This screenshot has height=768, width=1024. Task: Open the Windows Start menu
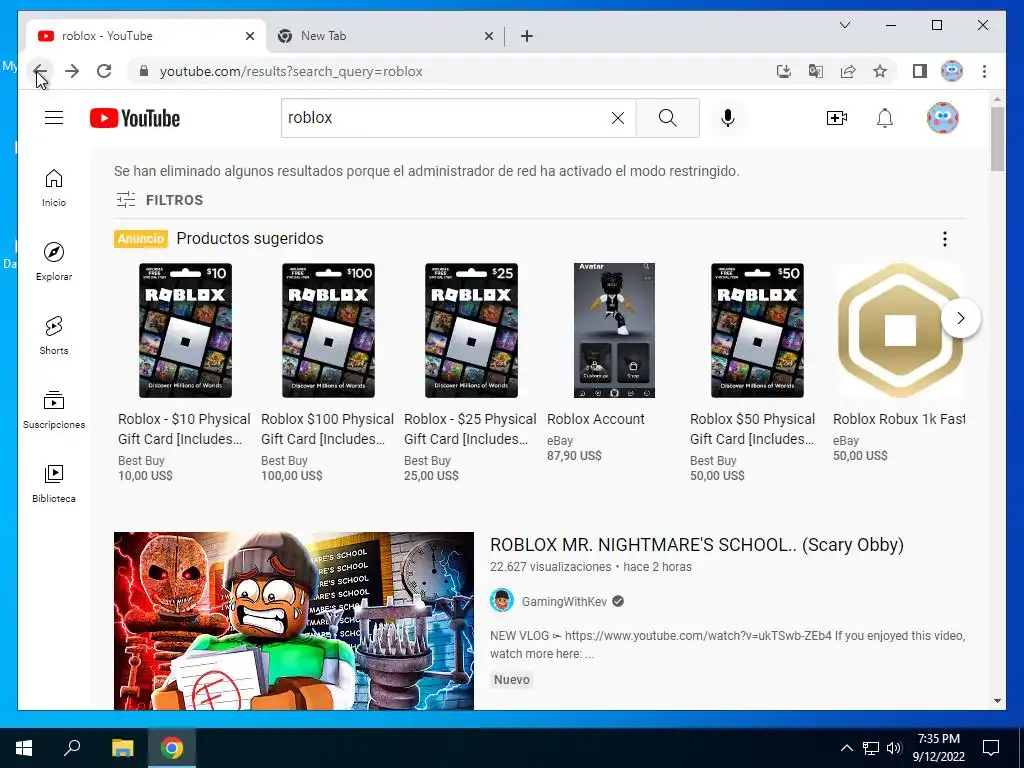coord(24,748)
